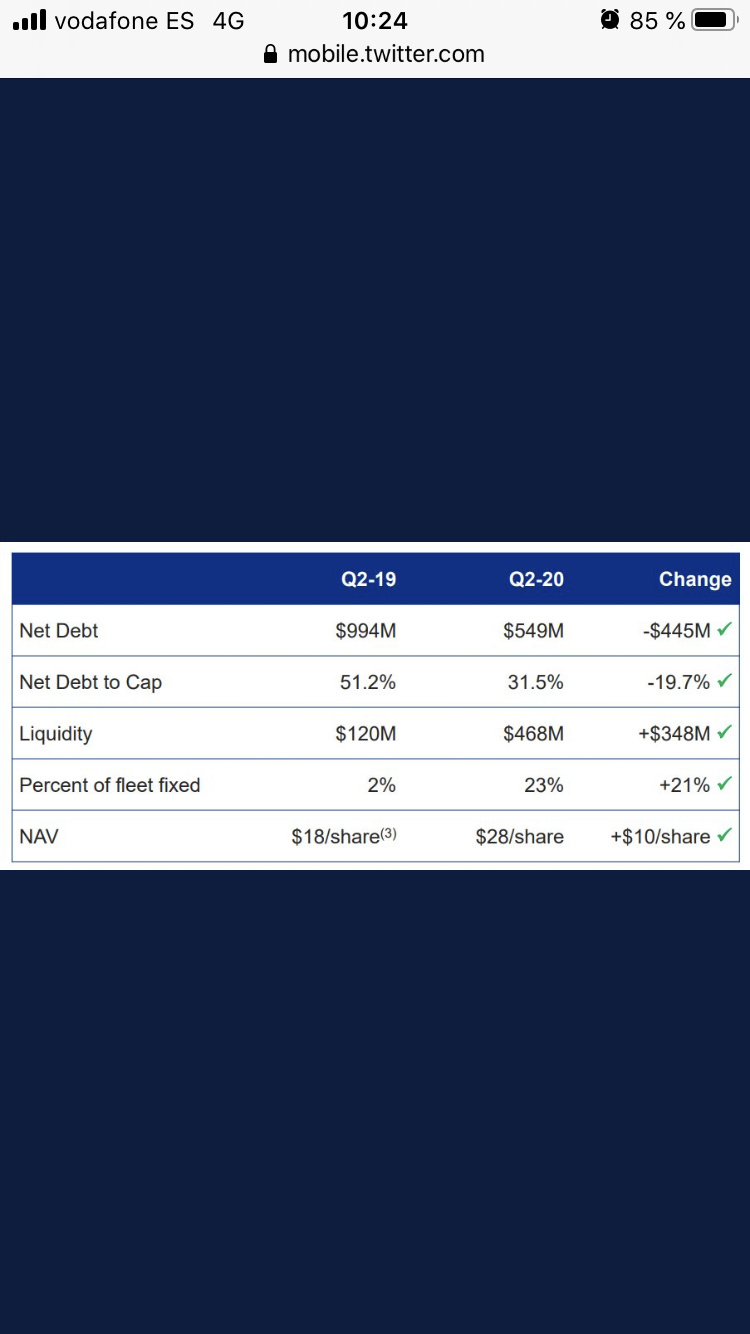Tap the cellular signal strength bars
750x1334 pixels.
pyautogui.click(x=30, y=20)
